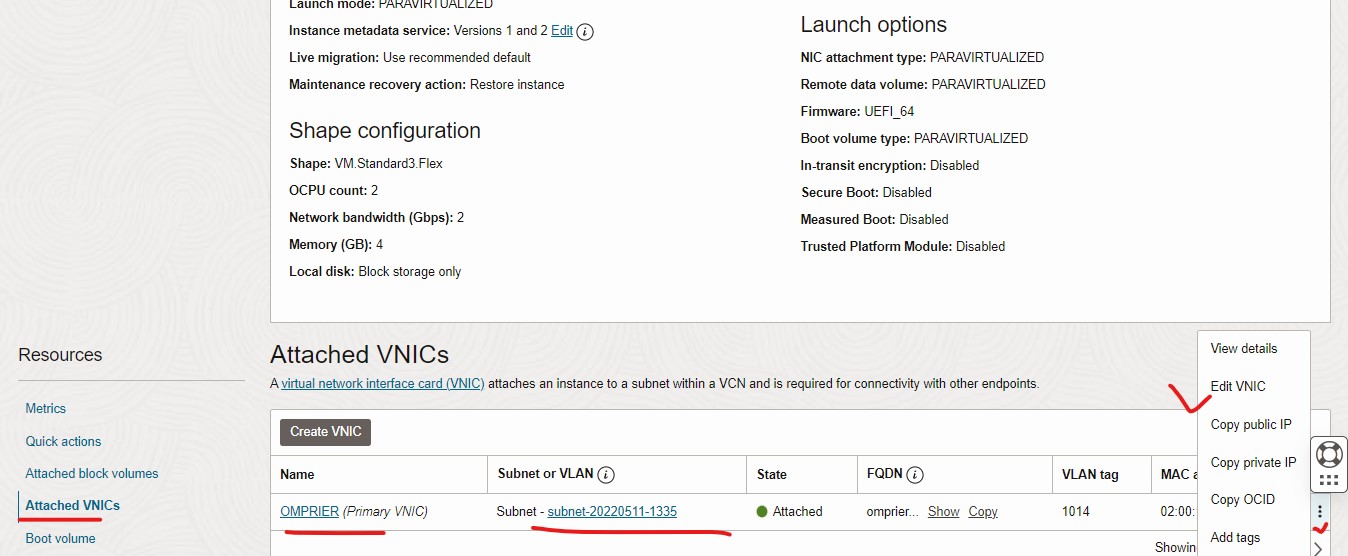Viewport: 1348px width, 556px height.
Task: Choose Copy private IP from the menu
Action: coord(1252,463)
